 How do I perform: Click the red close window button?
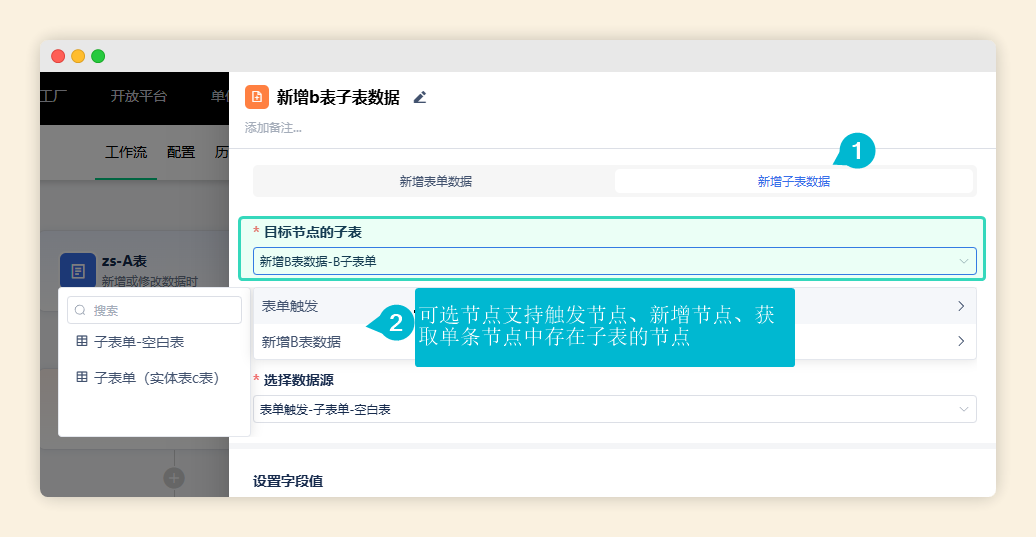click(58, 56)
